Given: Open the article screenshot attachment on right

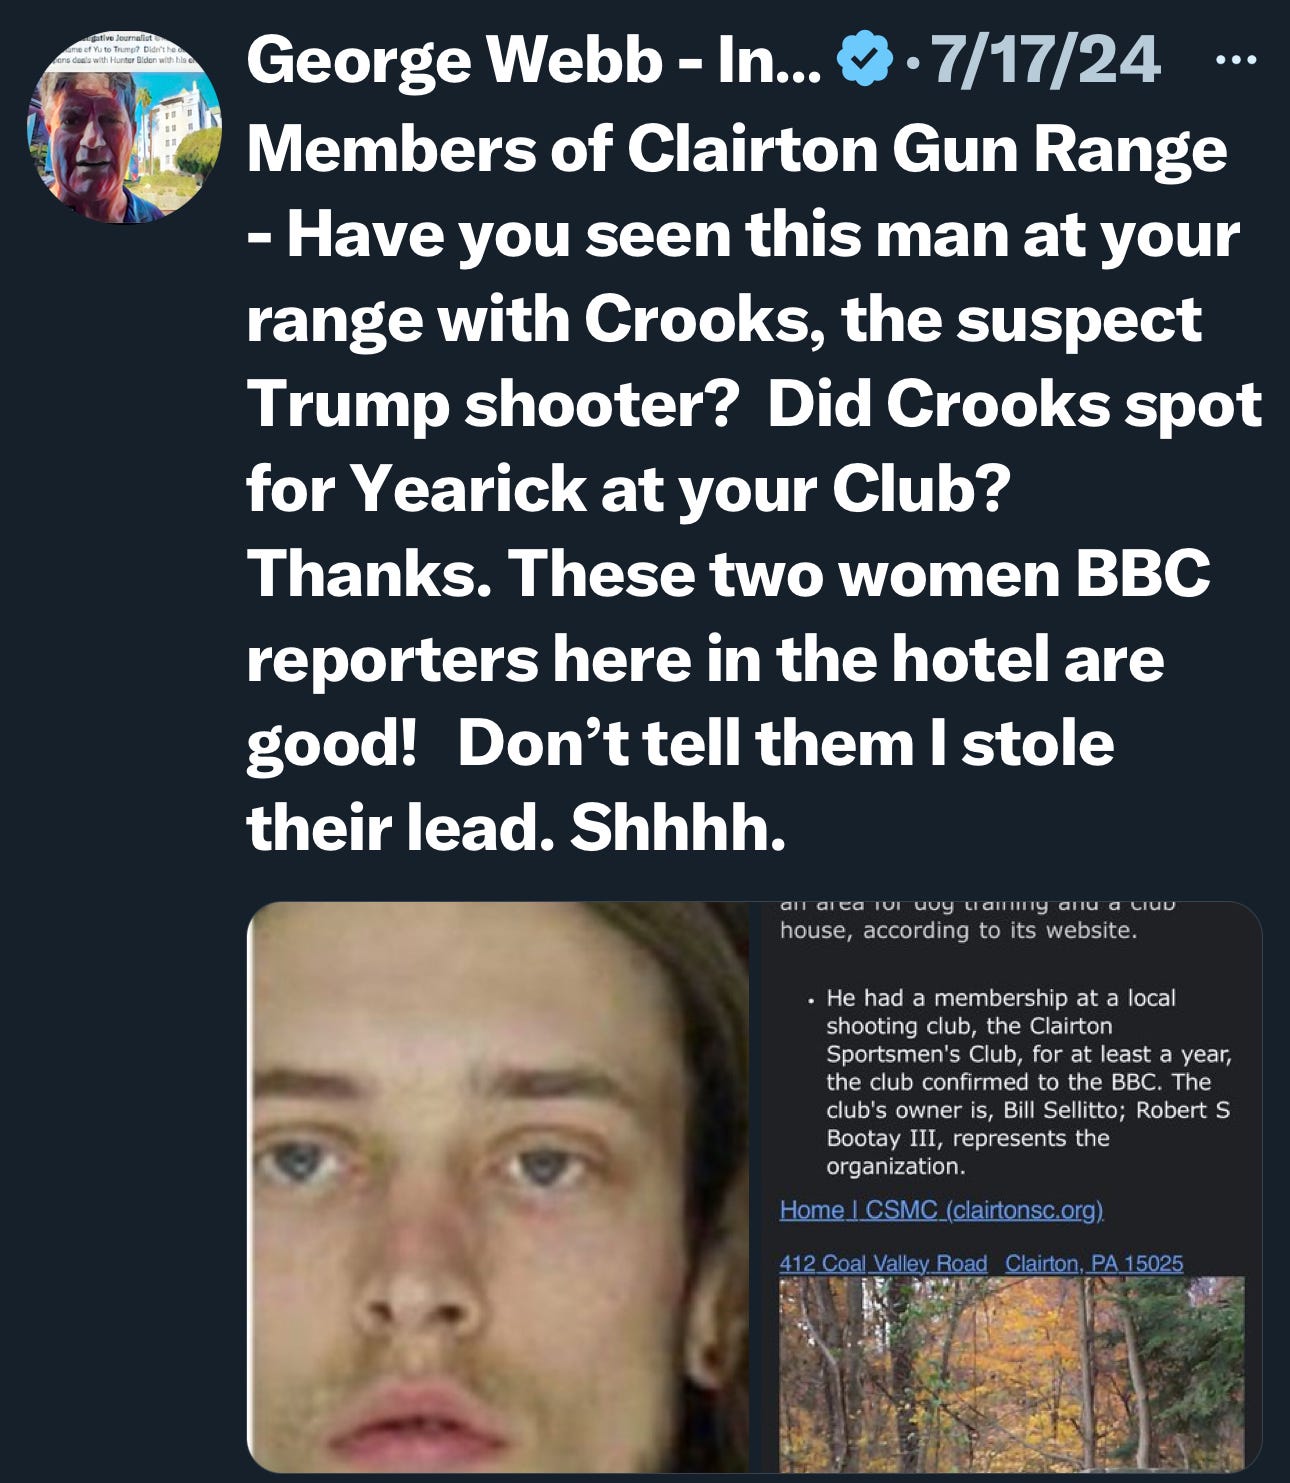Looking at the screenshot, I should pos(1011,1186).
